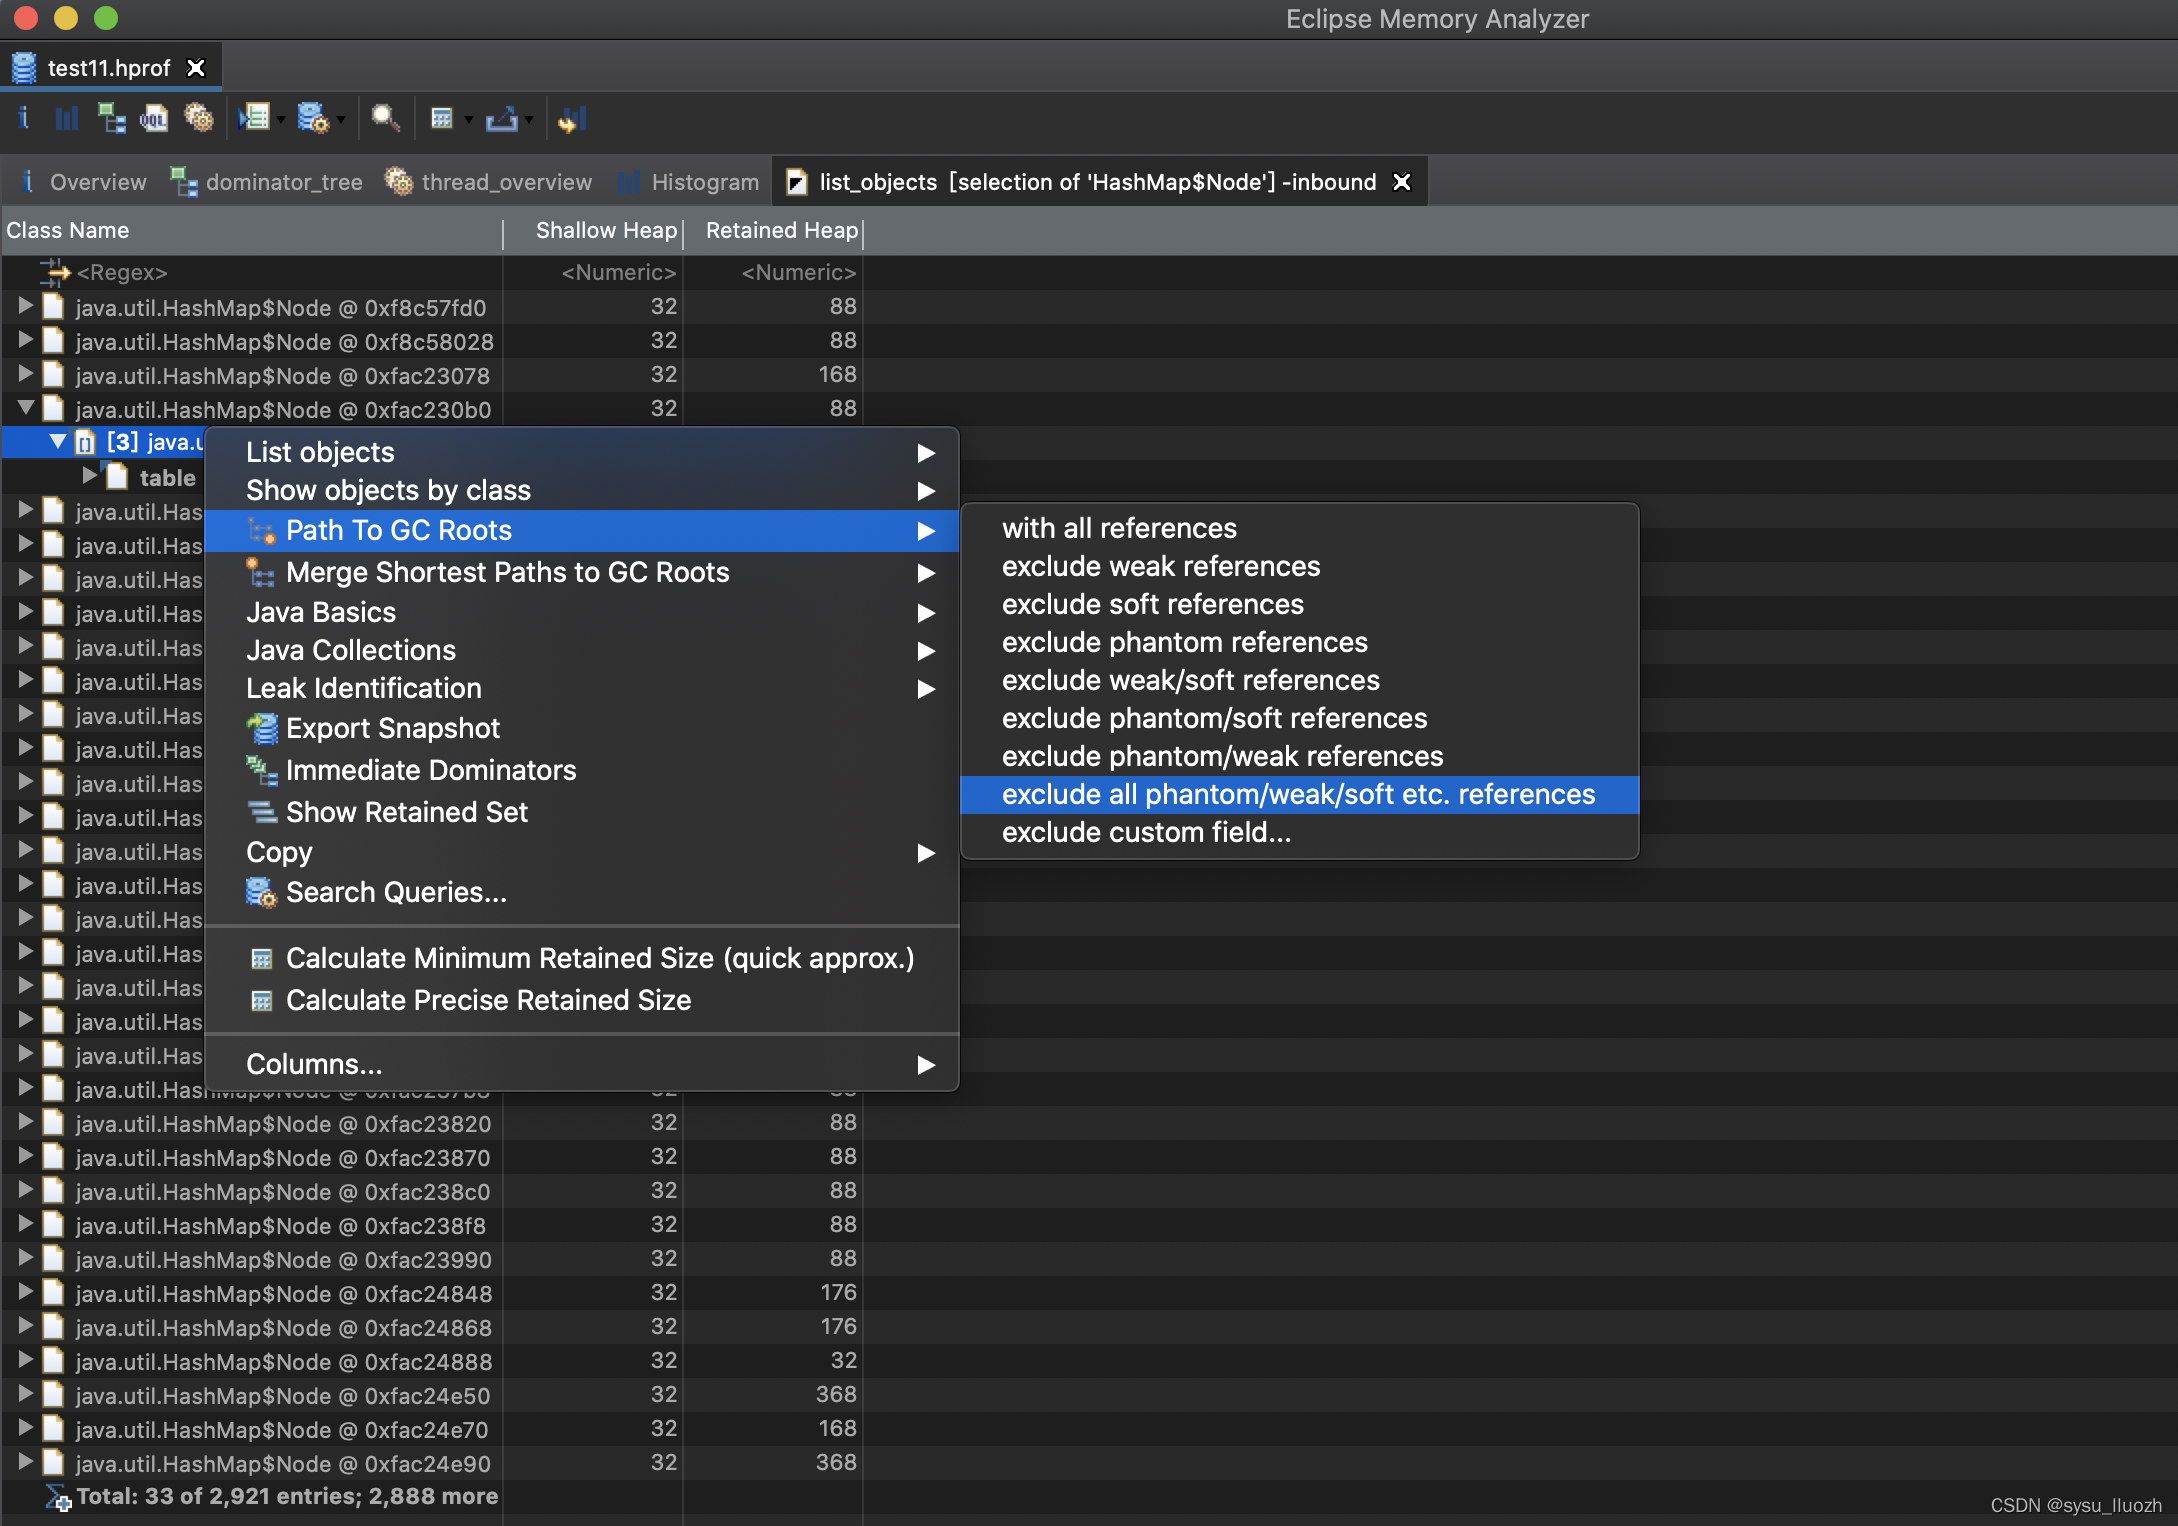Open the expert system test dropdown arrow
This screenshot has height=1526, width=2178.
point(281,120)
